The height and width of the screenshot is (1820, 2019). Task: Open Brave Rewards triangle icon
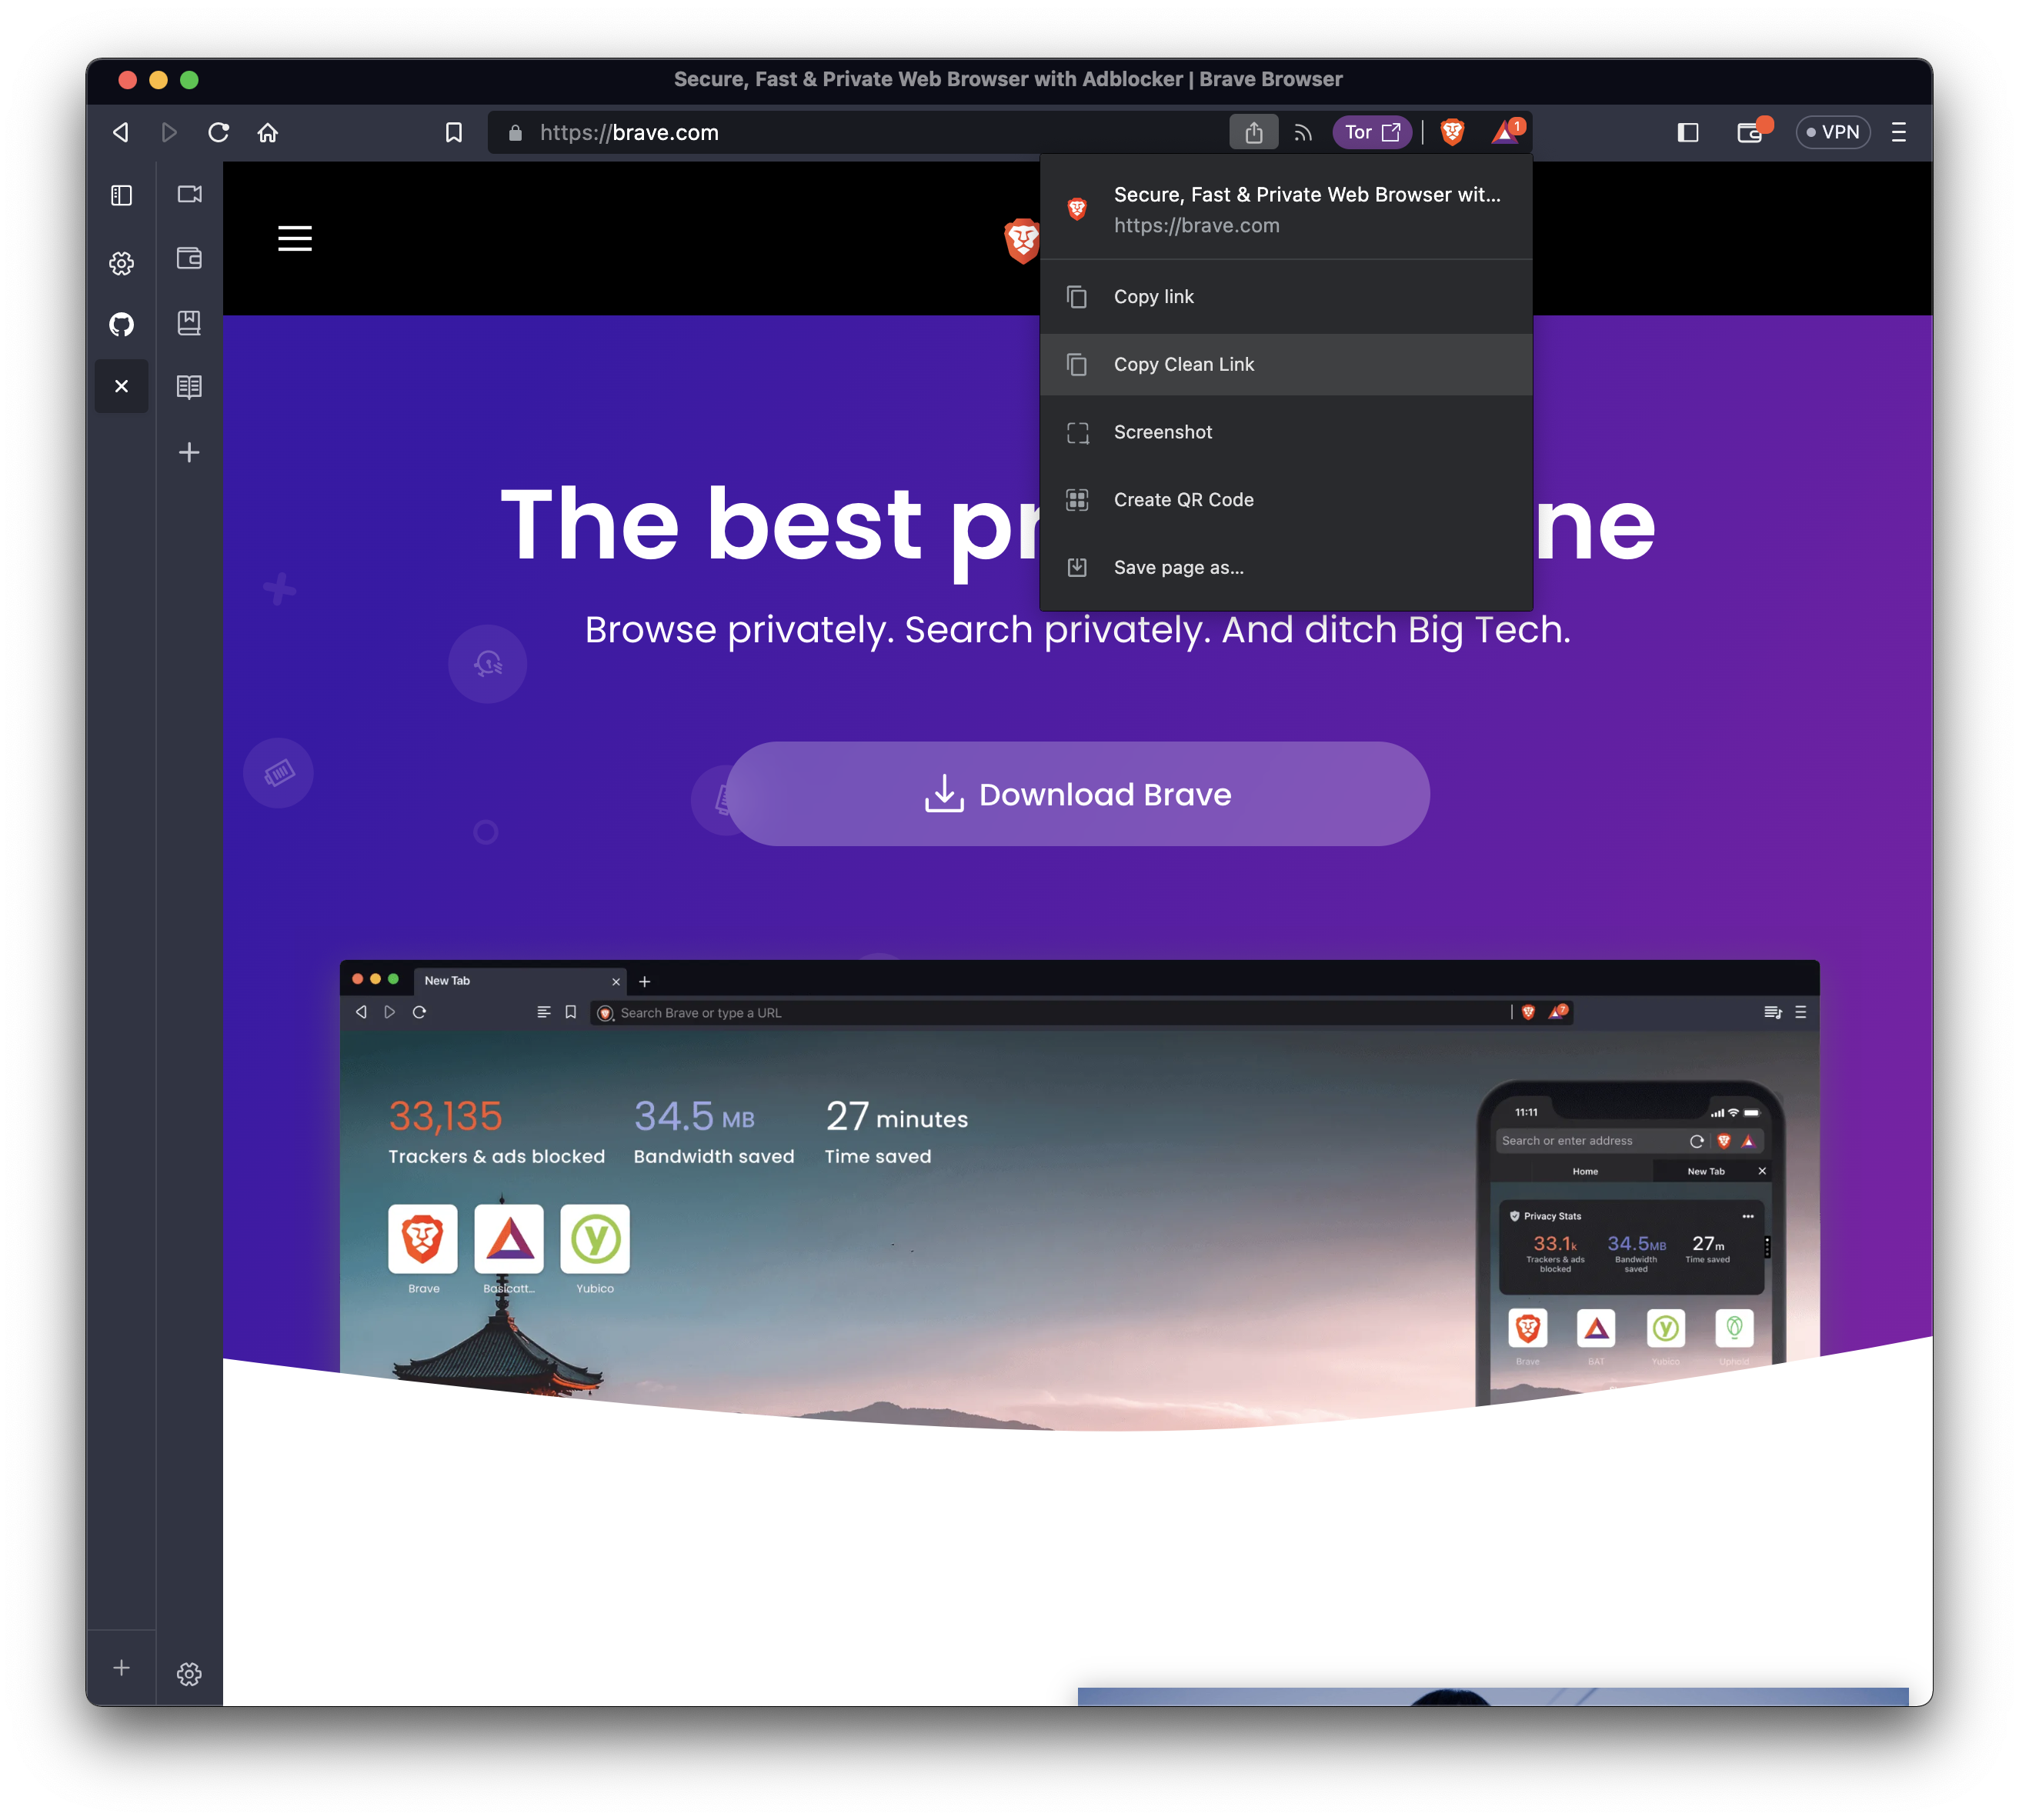pos(1507,132)
